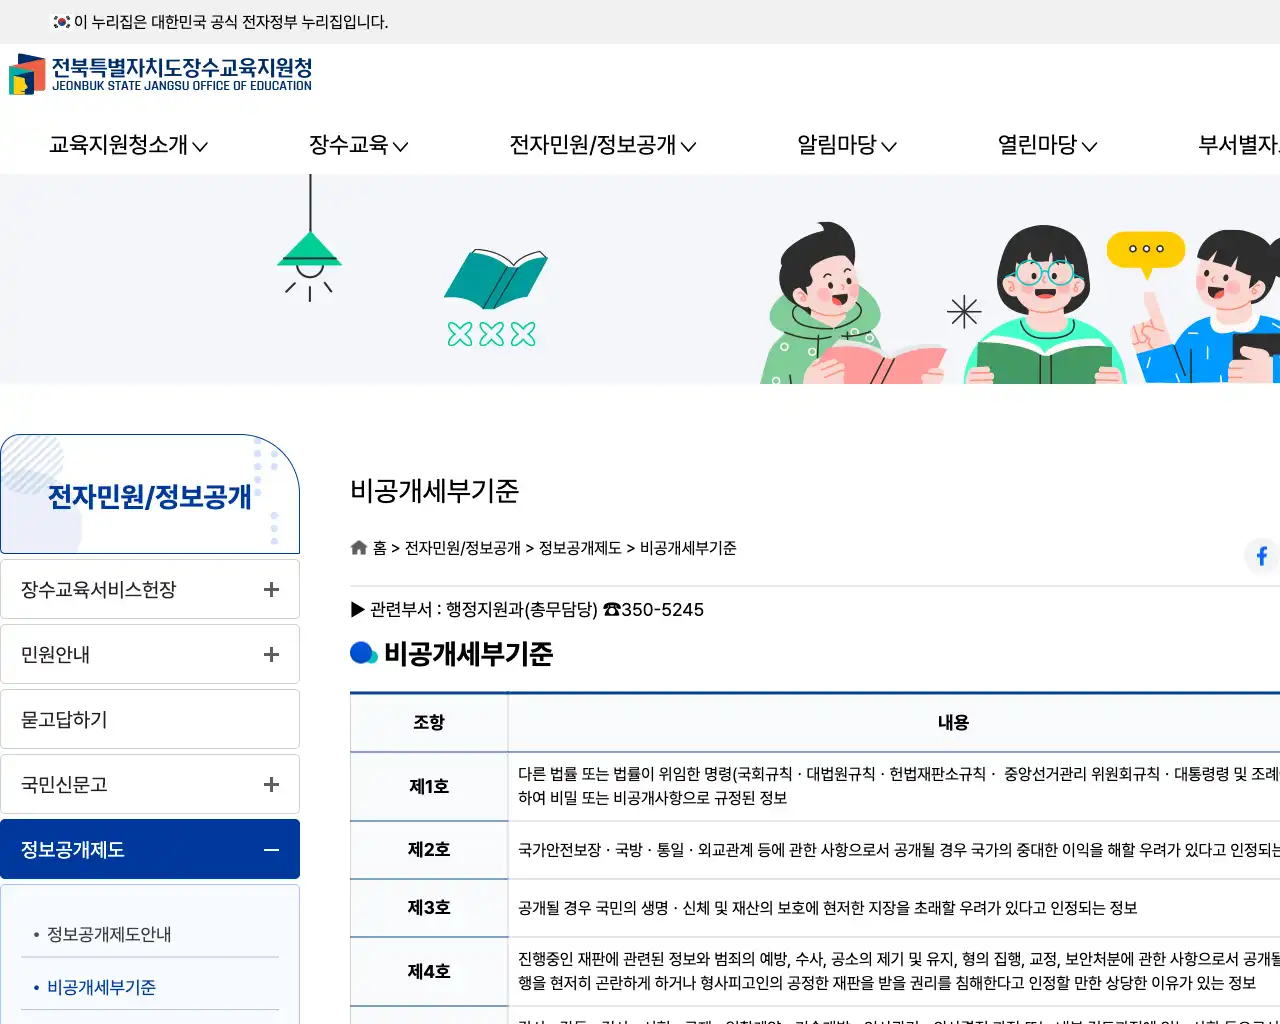
Task: Open 전자민원/정보공개 top menu
Action: (x=602, y=145)
